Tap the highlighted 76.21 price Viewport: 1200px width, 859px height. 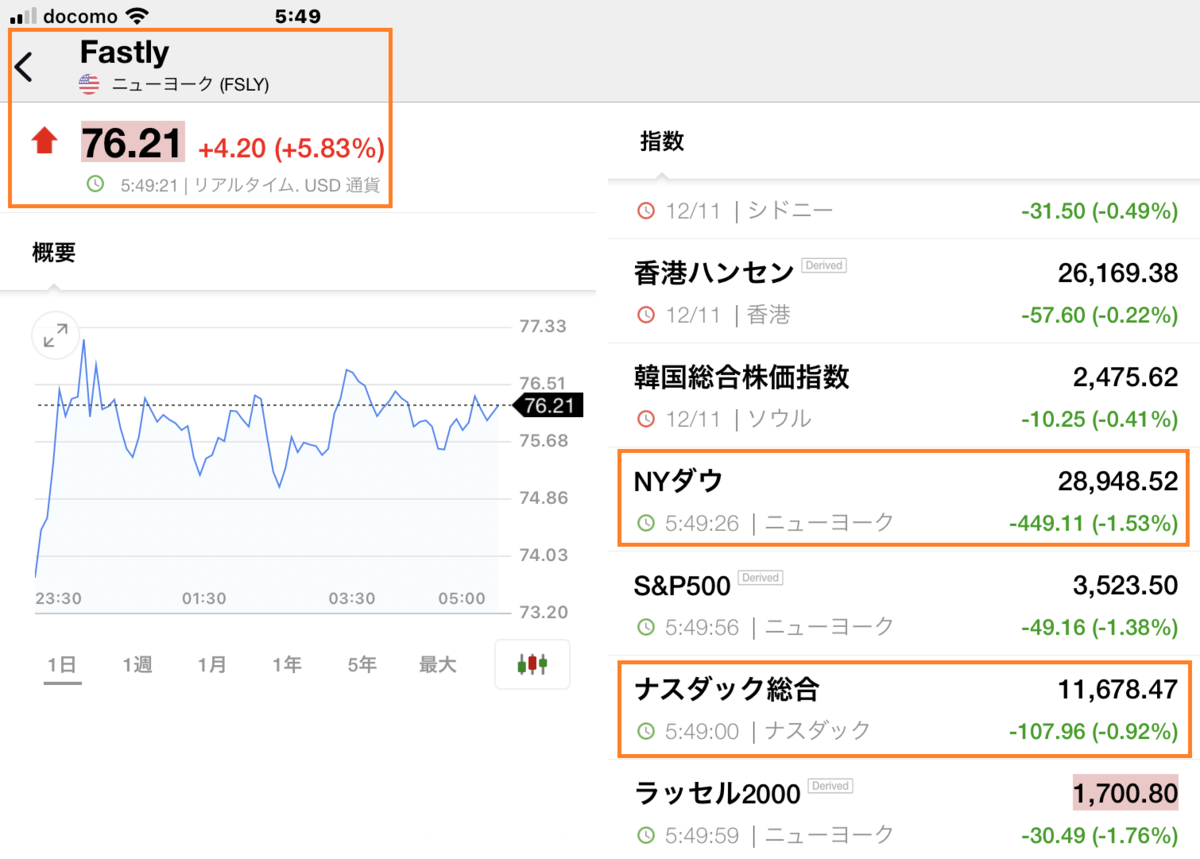point(133,142)
